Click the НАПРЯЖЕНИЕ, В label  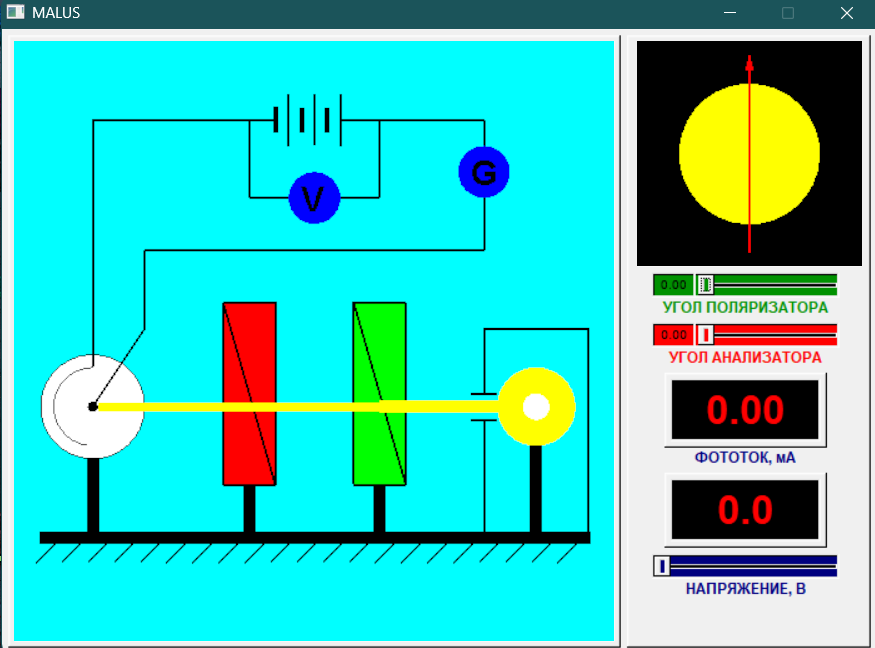click(x=745, y=589)
